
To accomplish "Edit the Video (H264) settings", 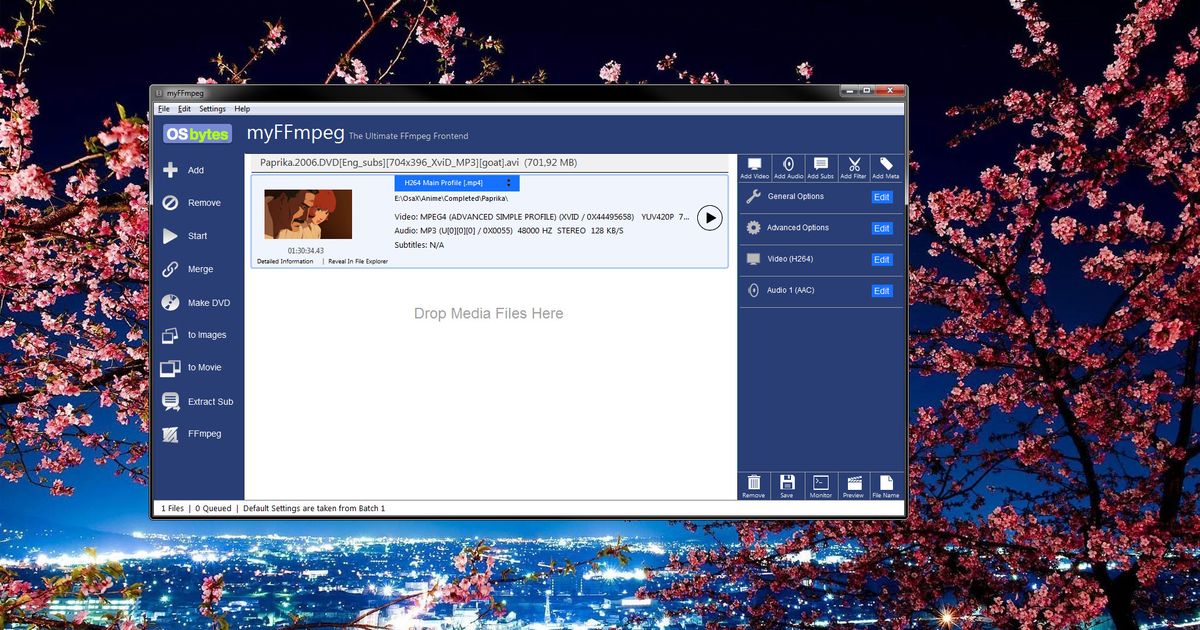I will coord(880,259).
